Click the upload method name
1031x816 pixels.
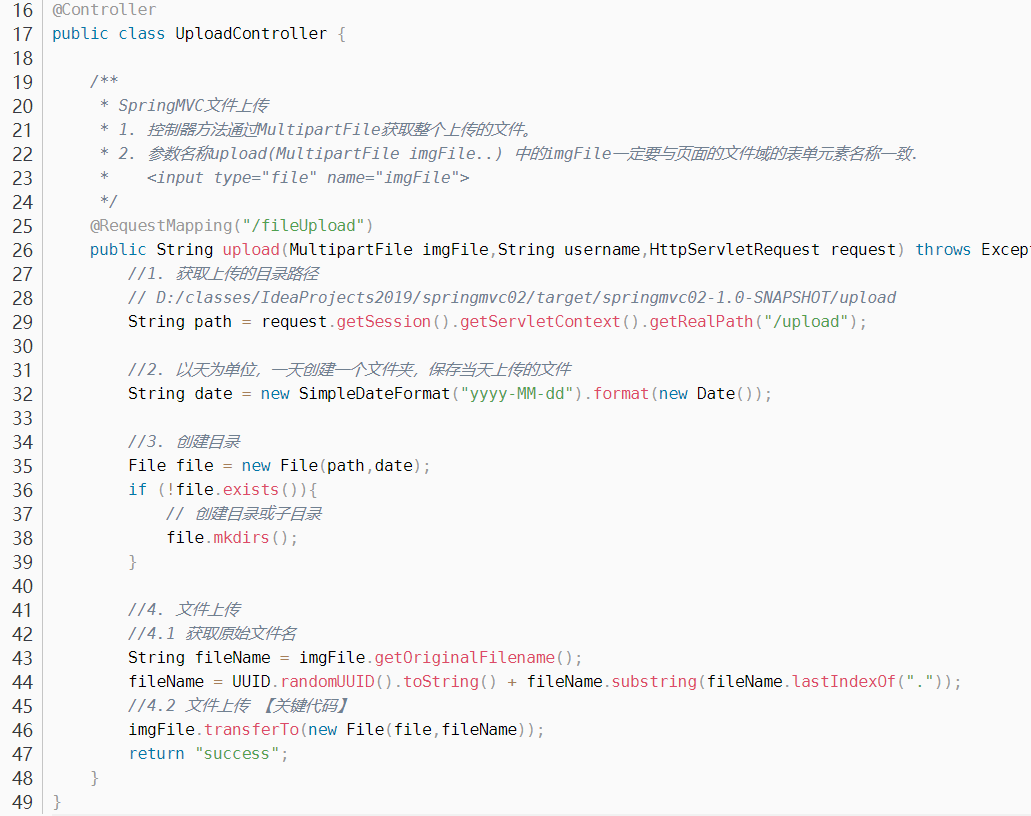coord(251,250)
